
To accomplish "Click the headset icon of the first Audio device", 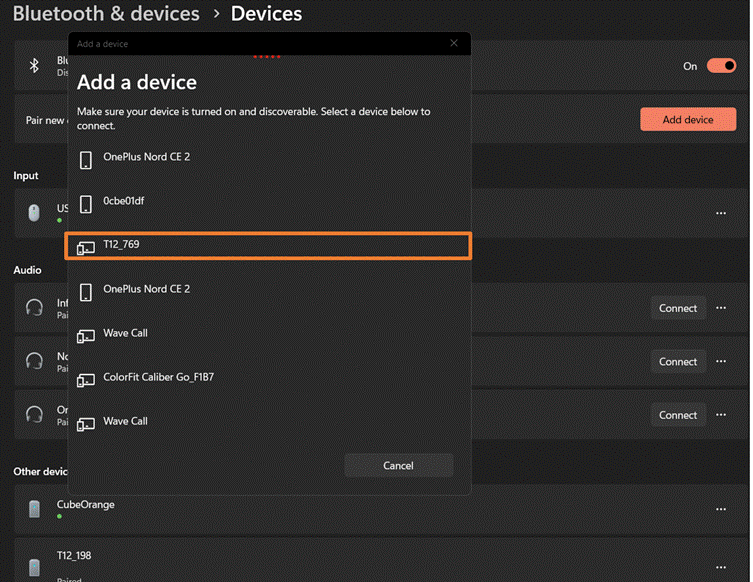I will tap(35, 308).
